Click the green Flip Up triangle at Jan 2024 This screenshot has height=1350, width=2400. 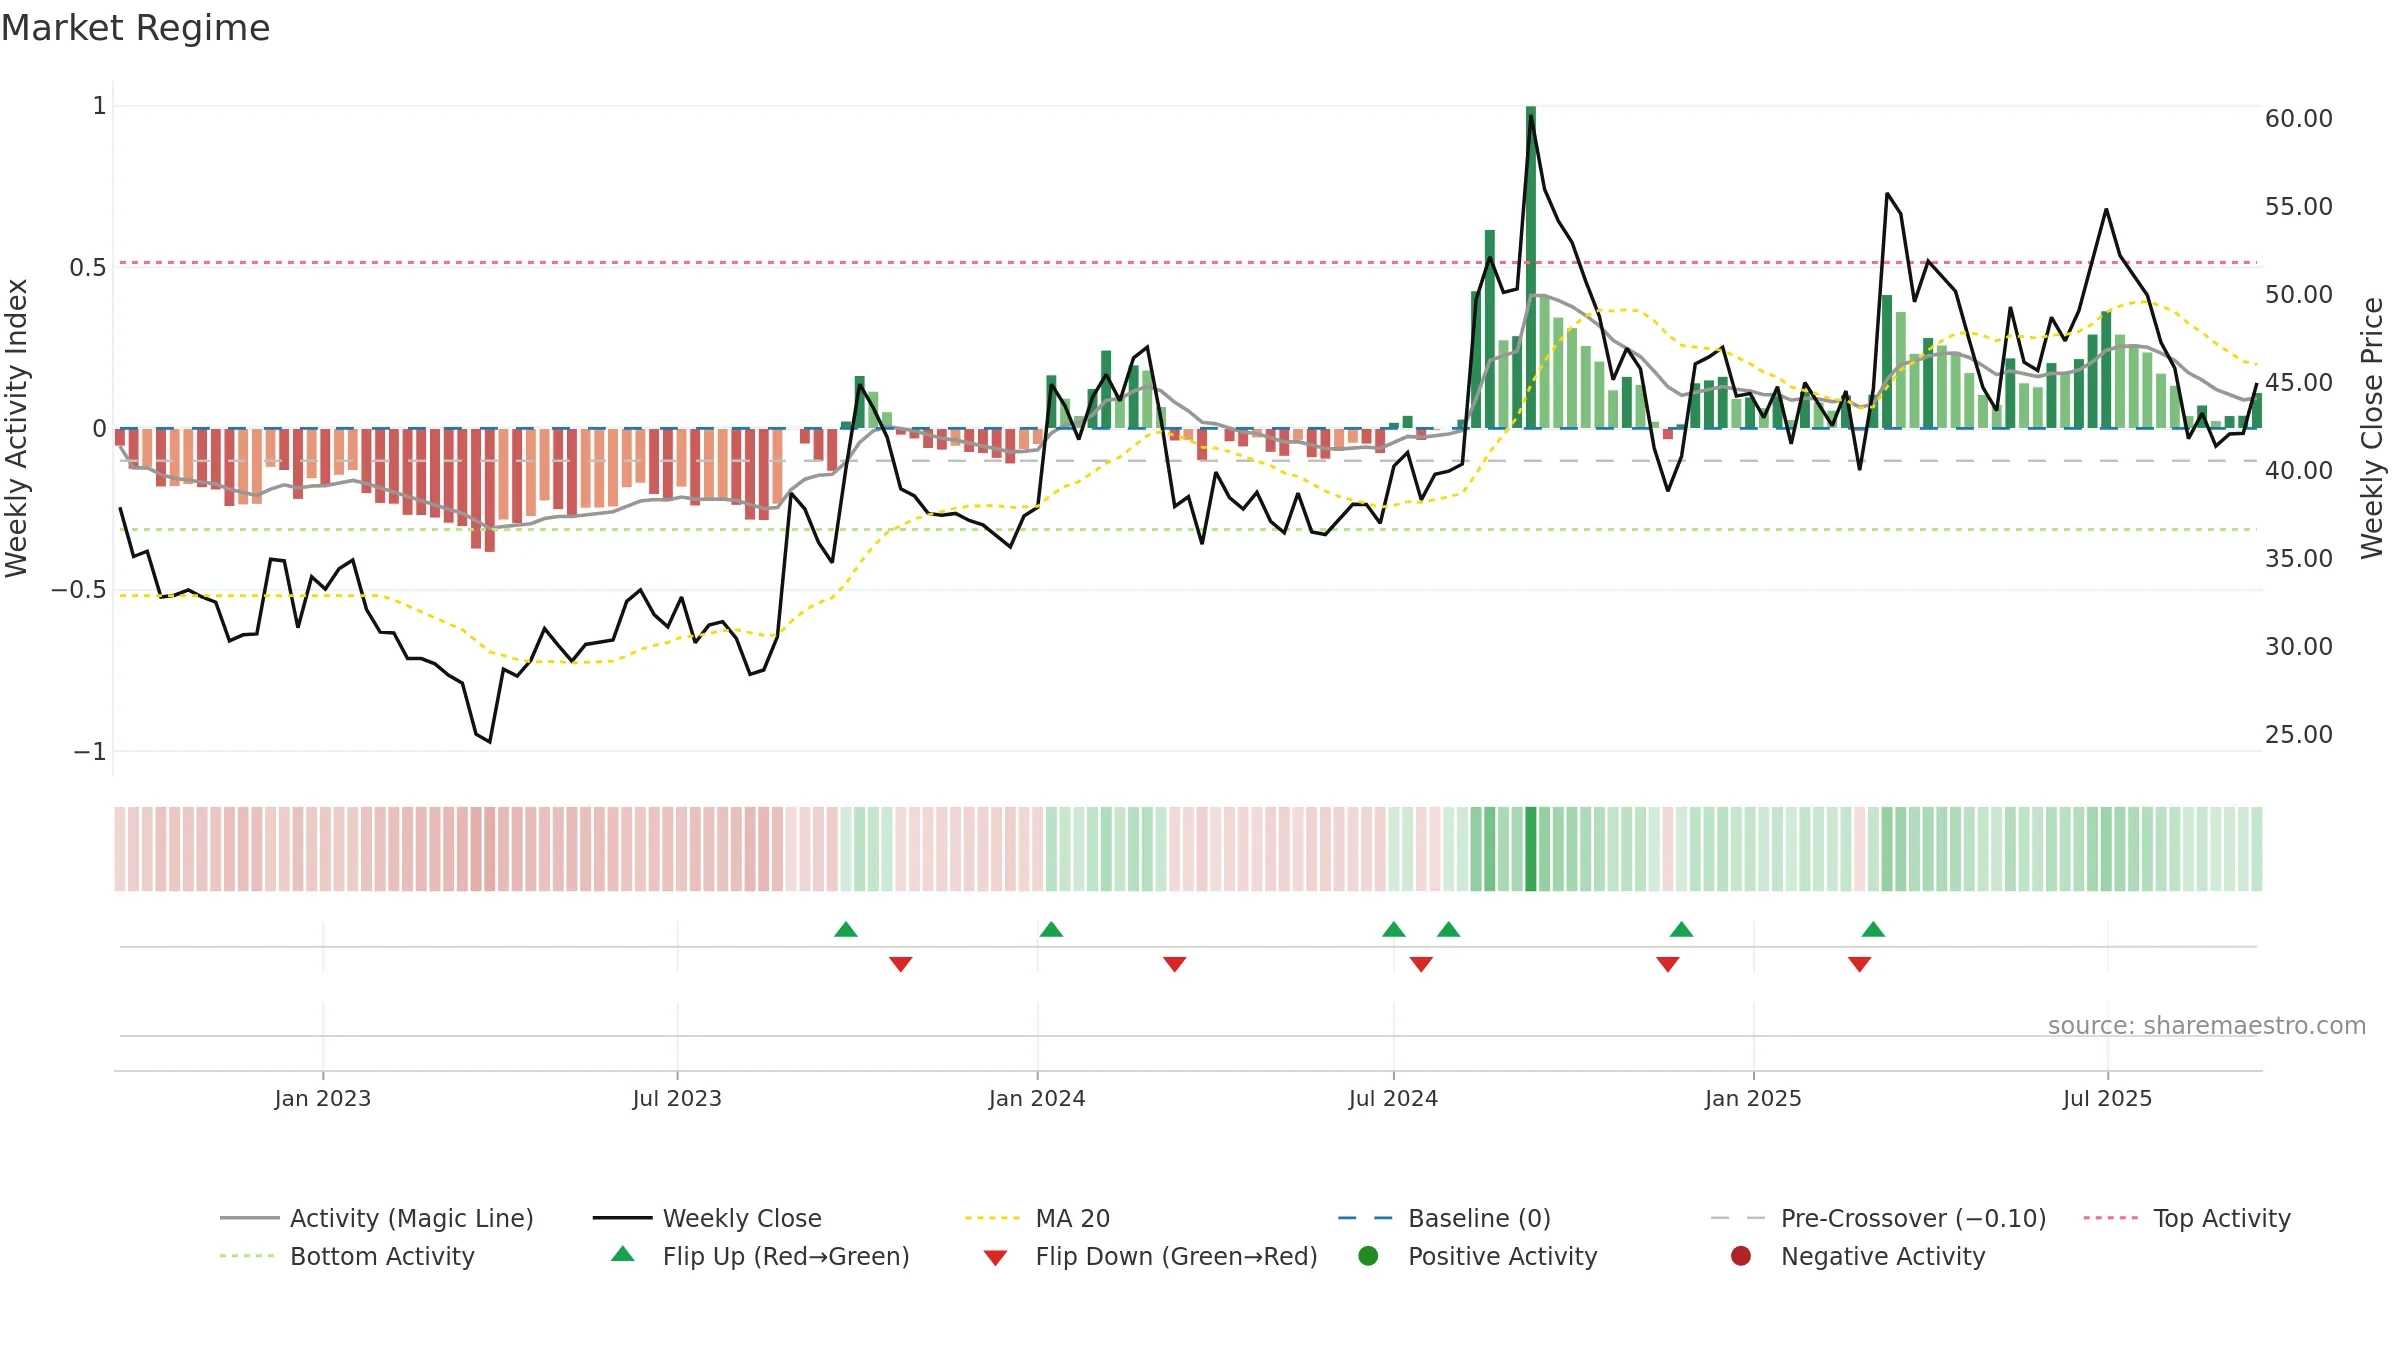point(1051,929)
